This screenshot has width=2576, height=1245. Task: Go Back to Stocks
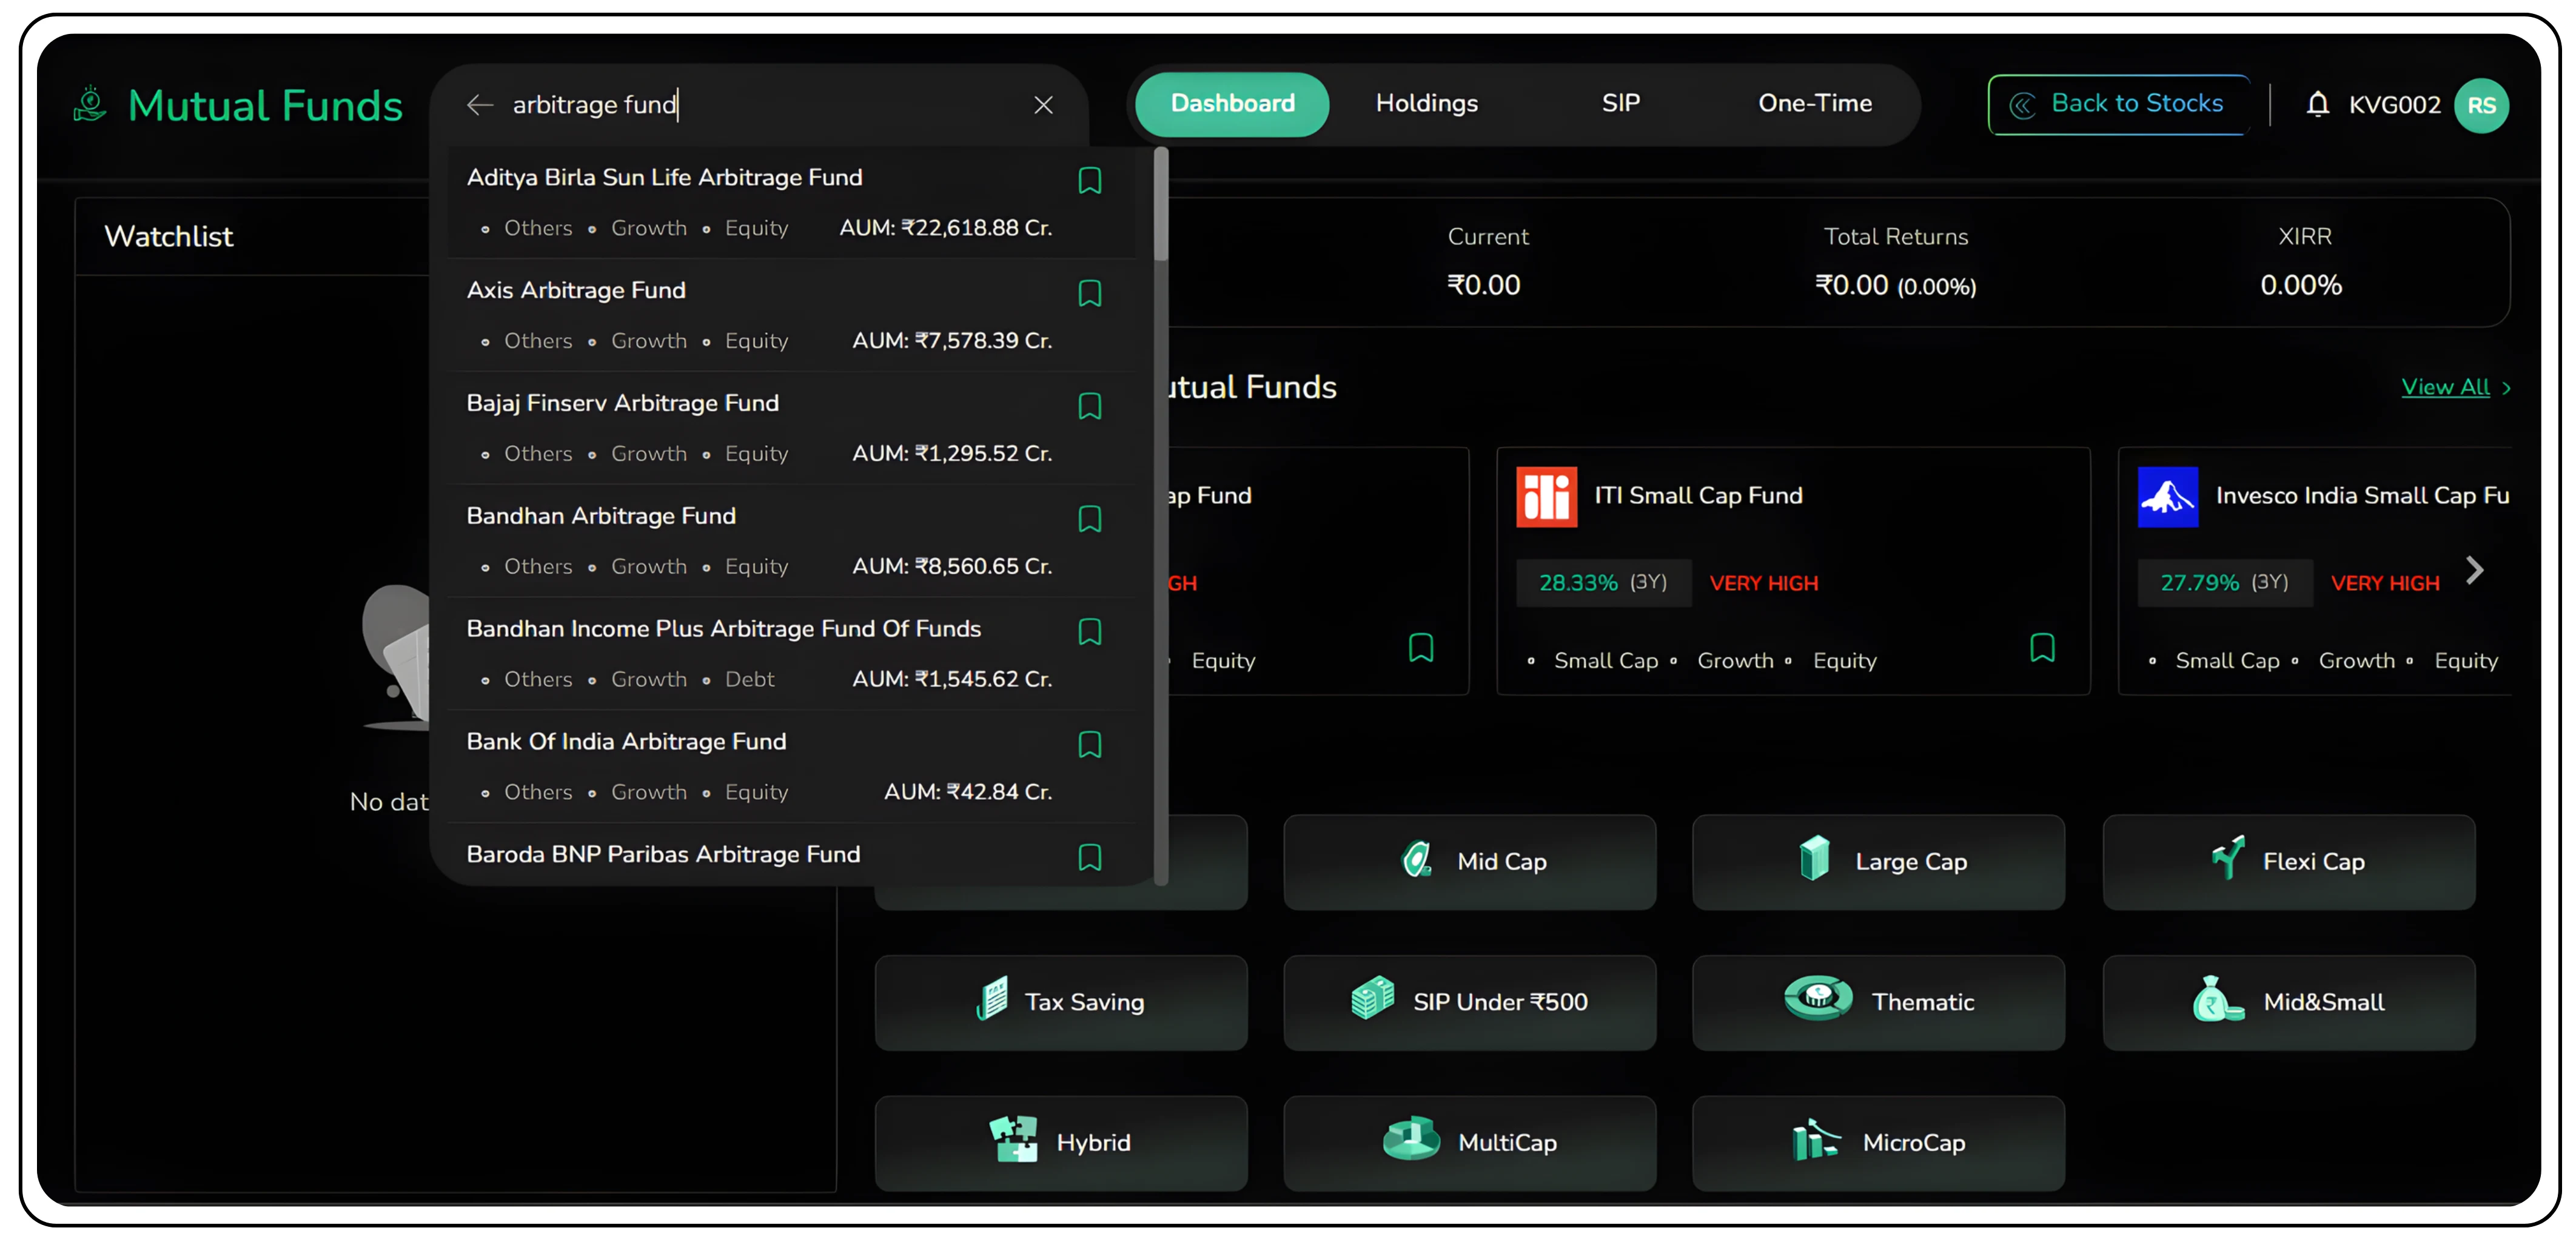2118,105
